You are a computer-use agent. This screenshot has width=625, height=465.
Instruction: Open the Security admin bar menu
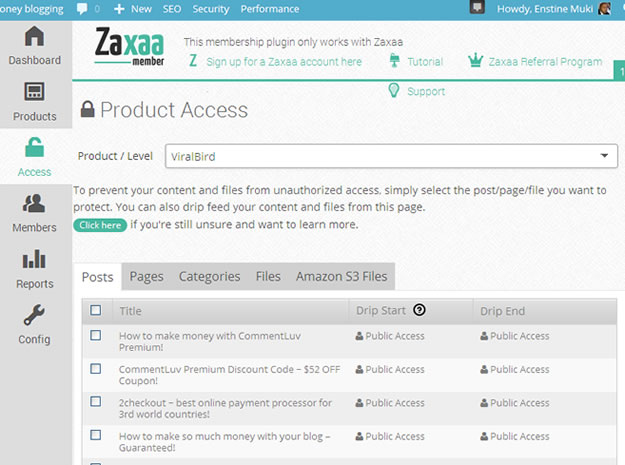coord(211,9)
